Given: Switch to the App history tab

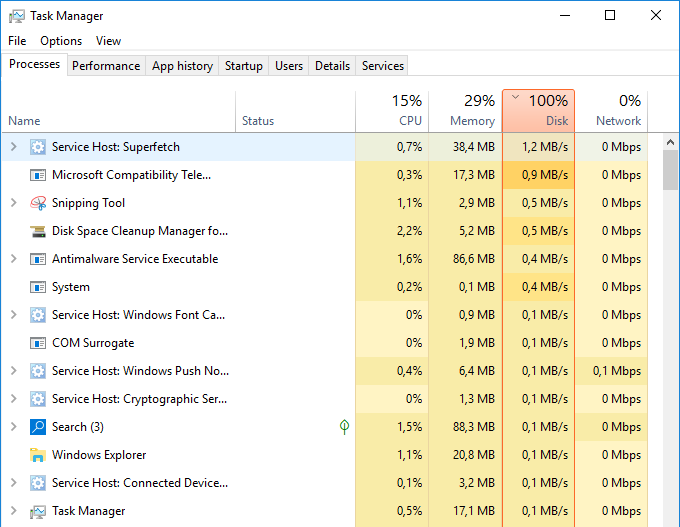Looking at the screenshot, I should (183, 66).
